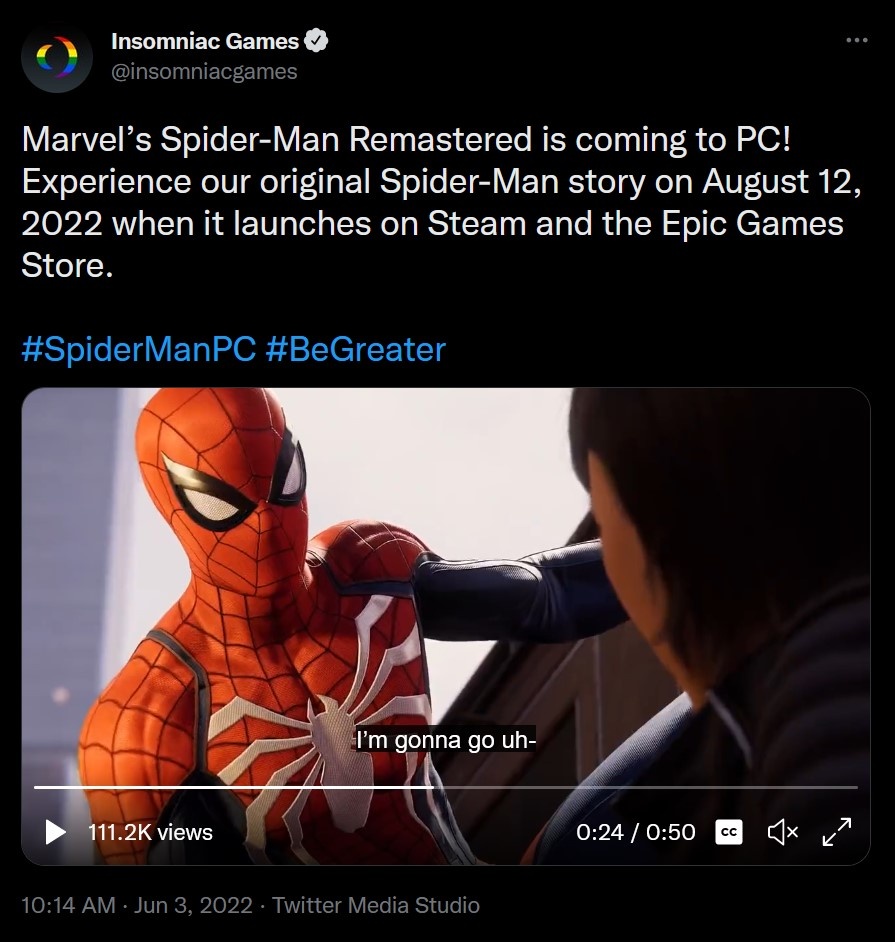Click the 0:24 / 0:50 video time display
The height and width of the screenshot is (942, 895).
(636, 831)
